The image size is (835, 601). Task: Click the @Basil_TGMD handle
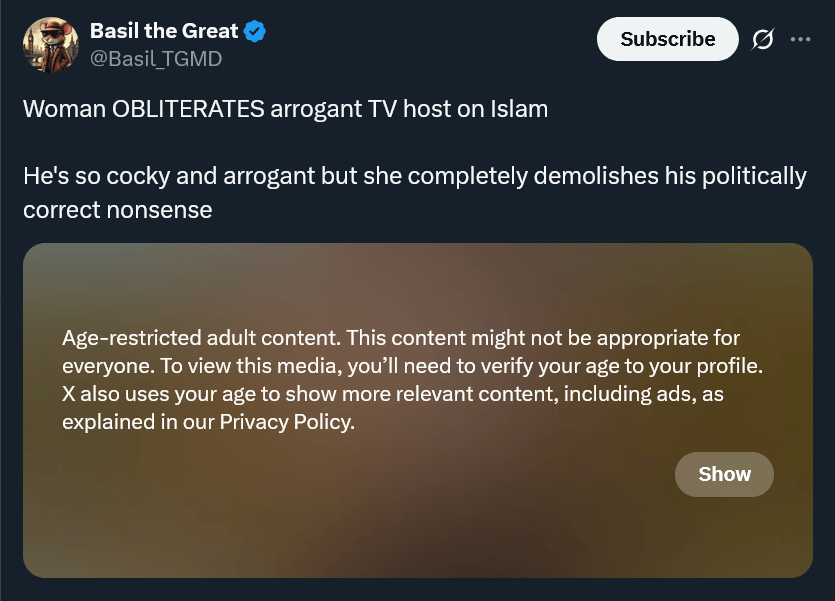point(156,58)
